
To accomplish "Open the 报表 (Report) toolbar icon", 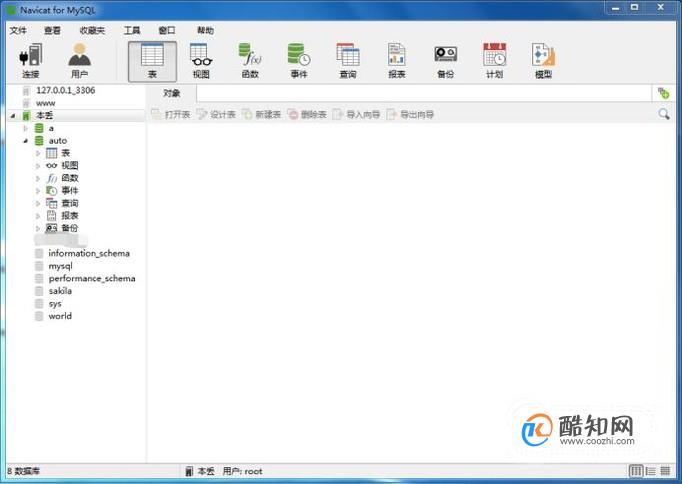I will (x=397, y=60).
